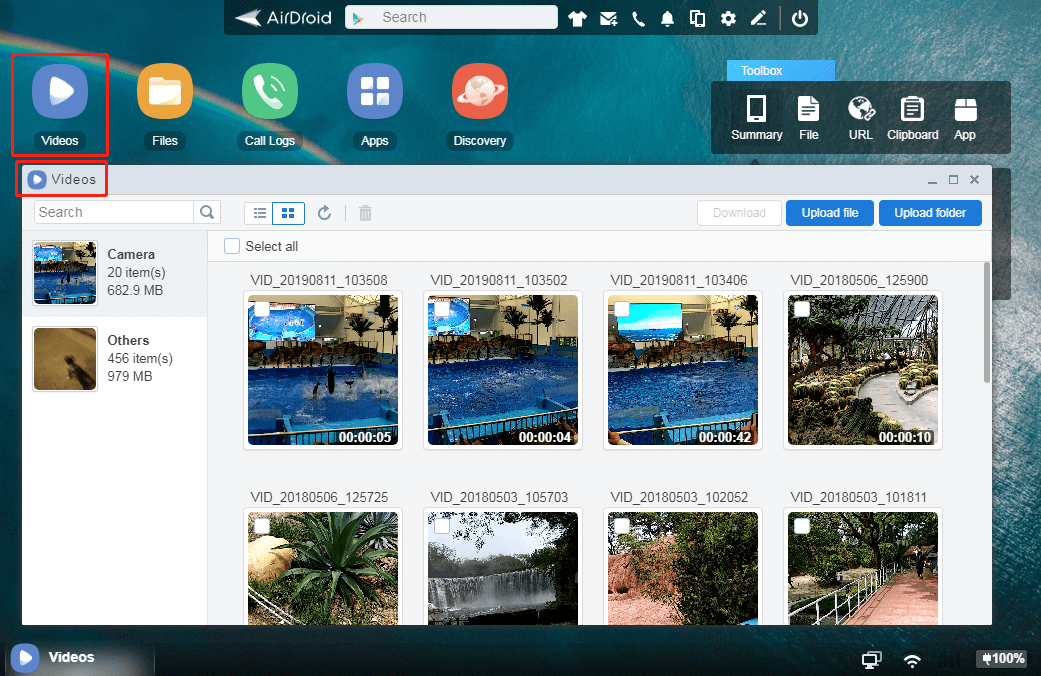Tick checkbox on VID_20180506_125900
This screenshot has width=1041, height=676.
pyautogui.click(x=802, y=309)
